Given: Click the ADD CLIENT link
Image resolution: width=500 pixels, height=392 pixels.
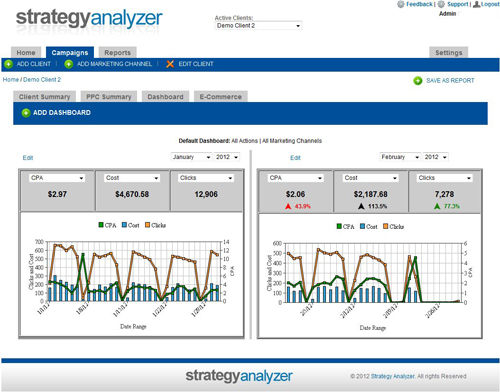Looking at the screenshot, I should (x=34, y=64).
